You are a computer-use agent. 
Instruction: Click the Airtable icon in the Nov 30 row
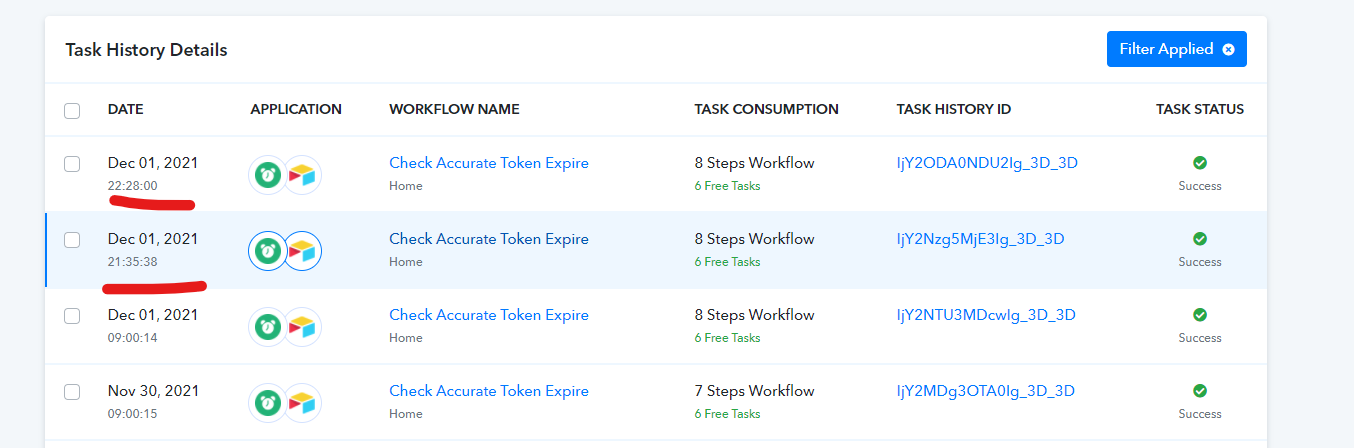302,402
